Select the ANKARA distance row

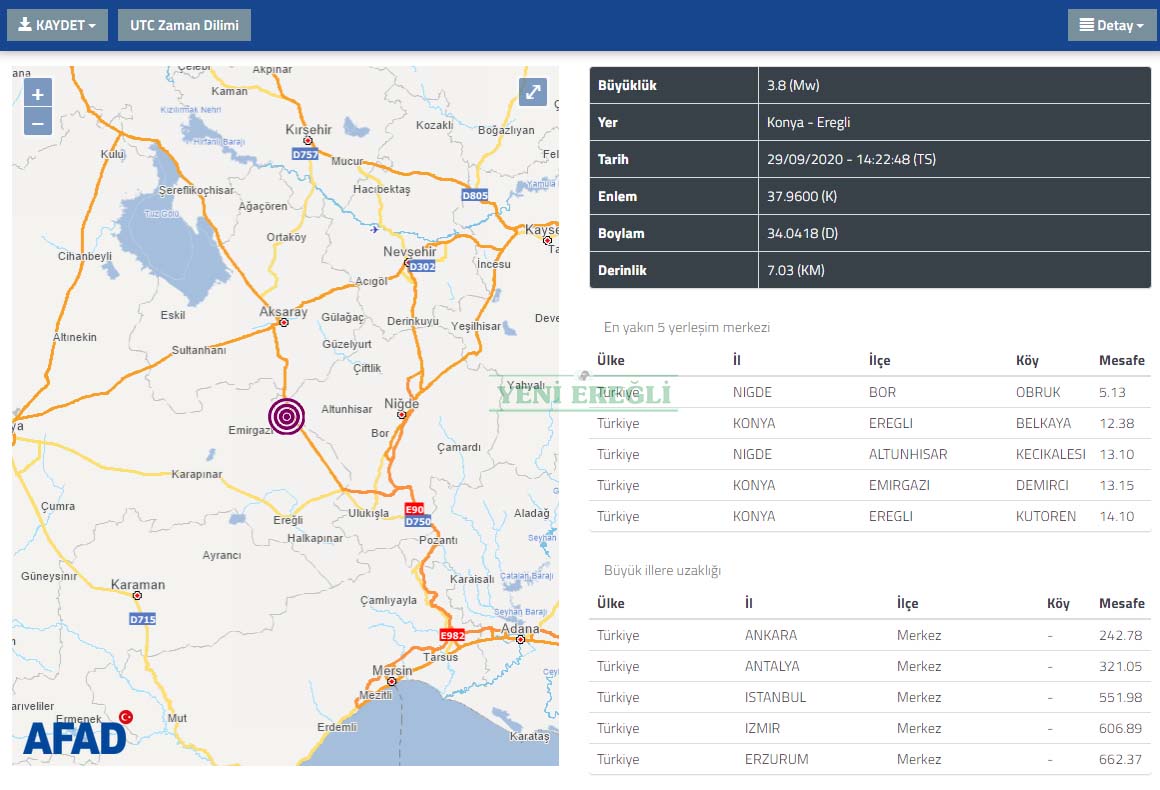869,635
